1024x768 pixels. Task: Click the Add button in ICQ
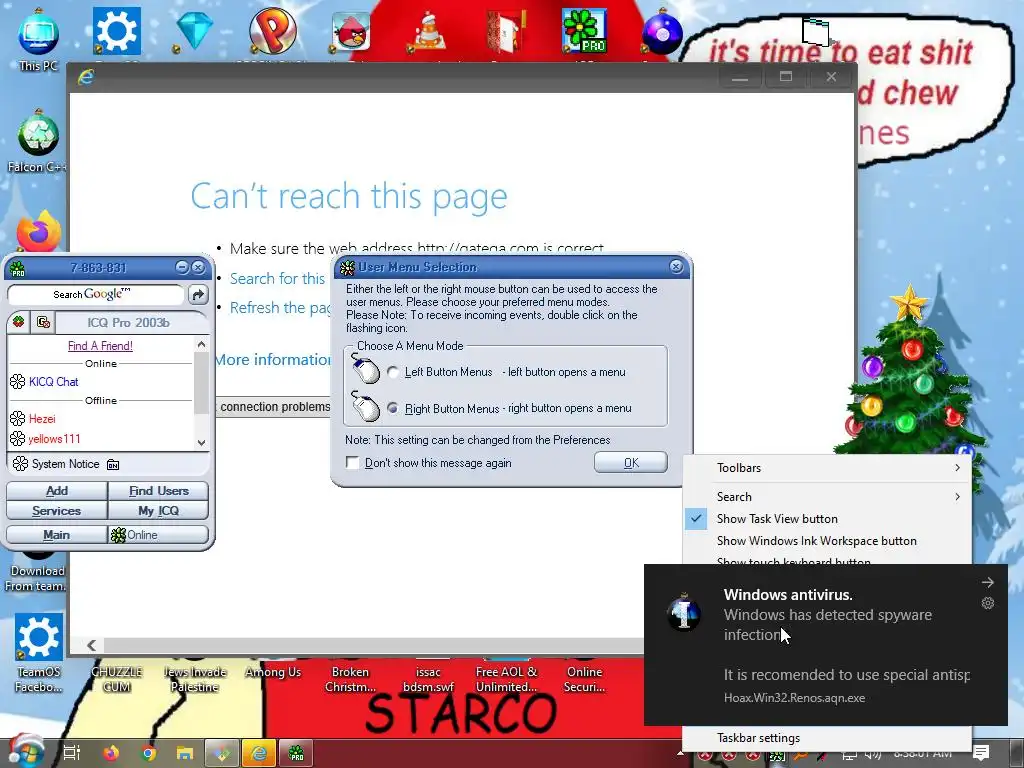57,490
